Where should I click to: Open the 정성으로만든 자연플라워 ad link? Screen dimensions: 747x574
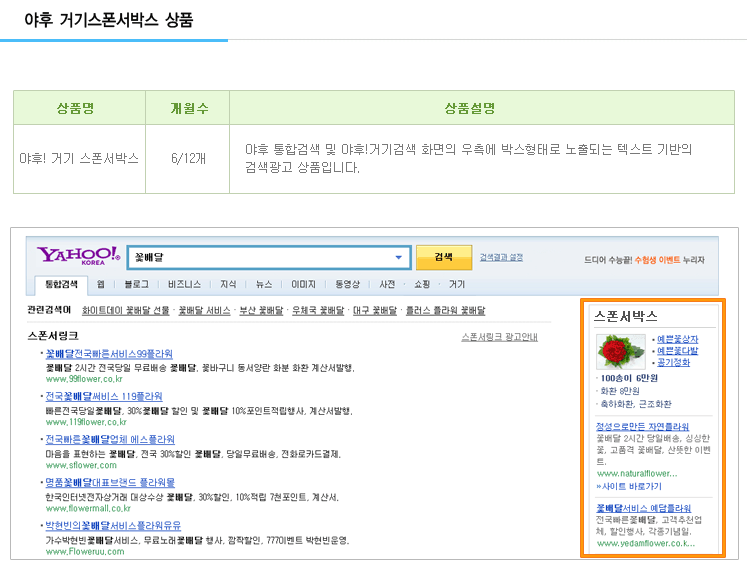(x=642, y=426)
